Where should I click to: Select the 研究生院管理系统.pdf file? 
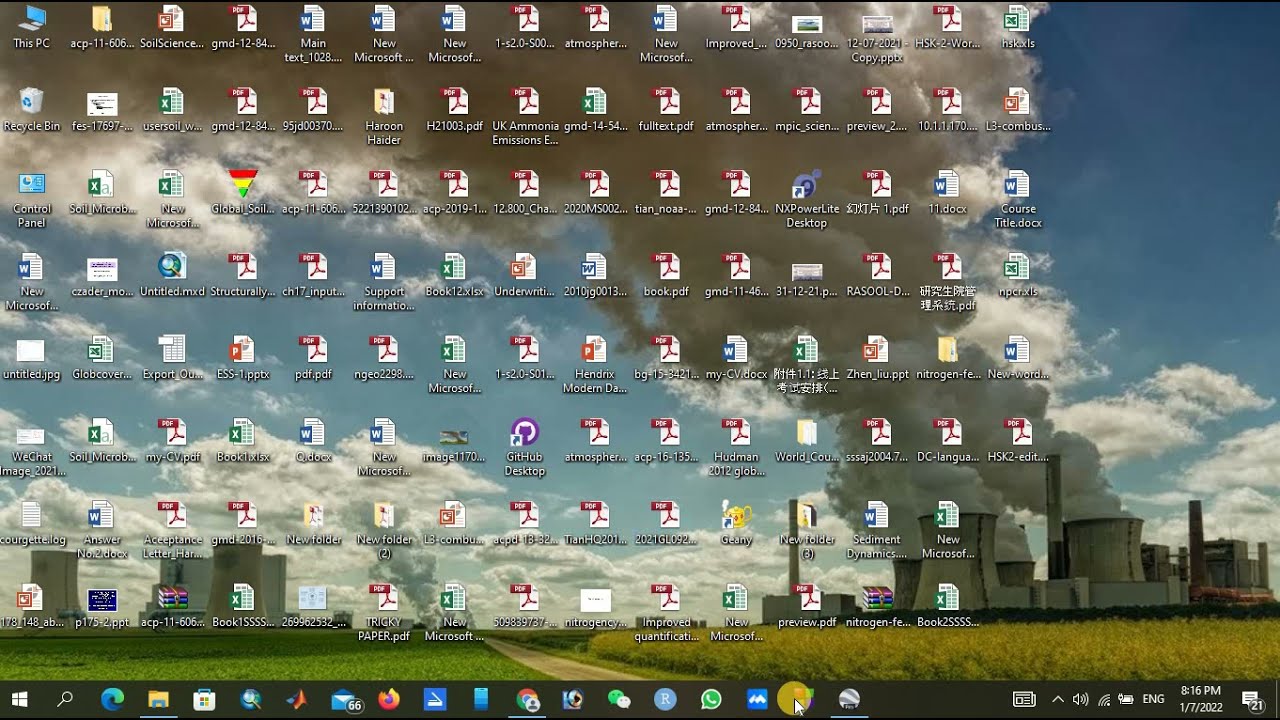point(947,283)
